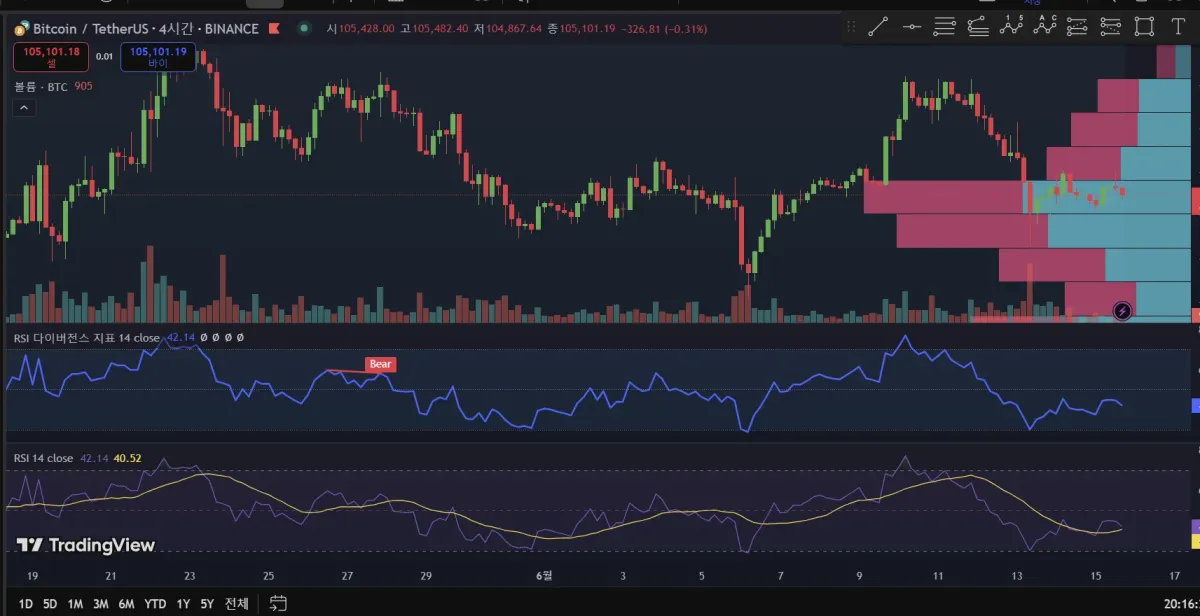Select the trend line drawing tool
Viewport: 1200px width, 616px height.
(x=878, y=27)
